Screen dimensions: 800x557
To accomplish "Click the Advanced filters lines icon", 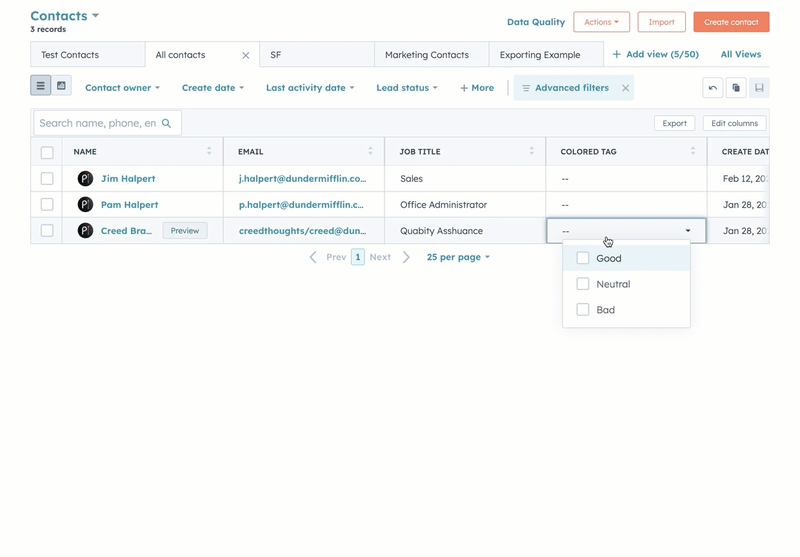I will click(x=526, y=88).
